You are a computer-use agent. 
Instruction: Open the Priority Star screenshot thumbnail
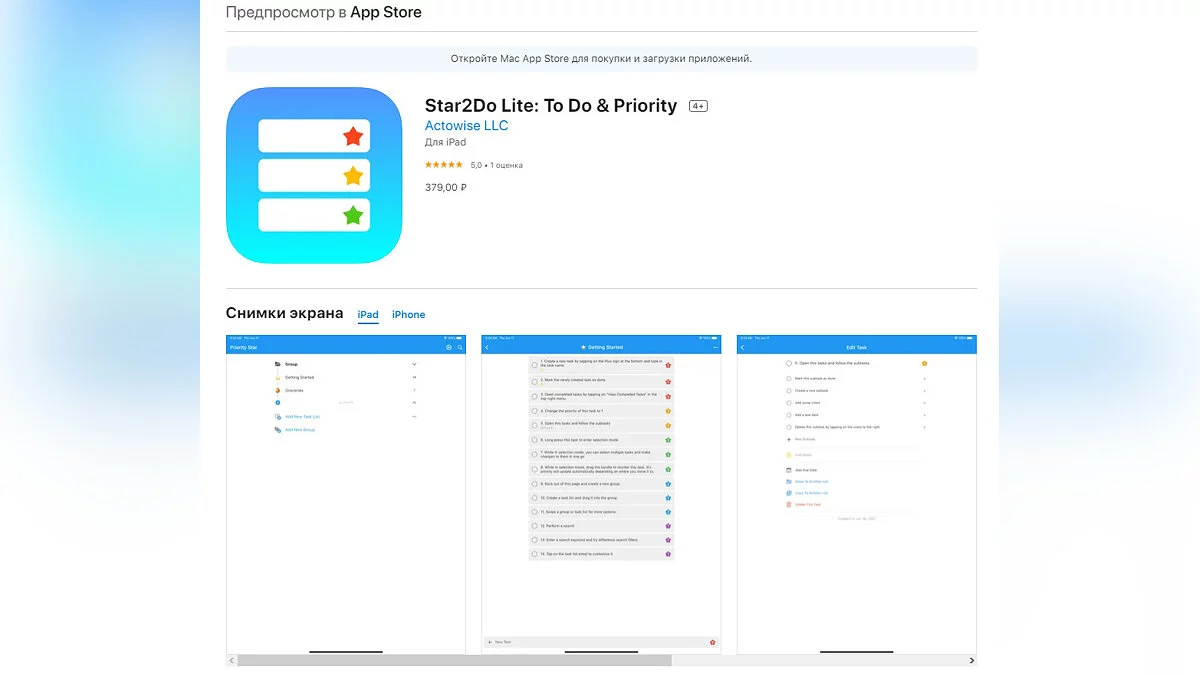click(346, 495)
